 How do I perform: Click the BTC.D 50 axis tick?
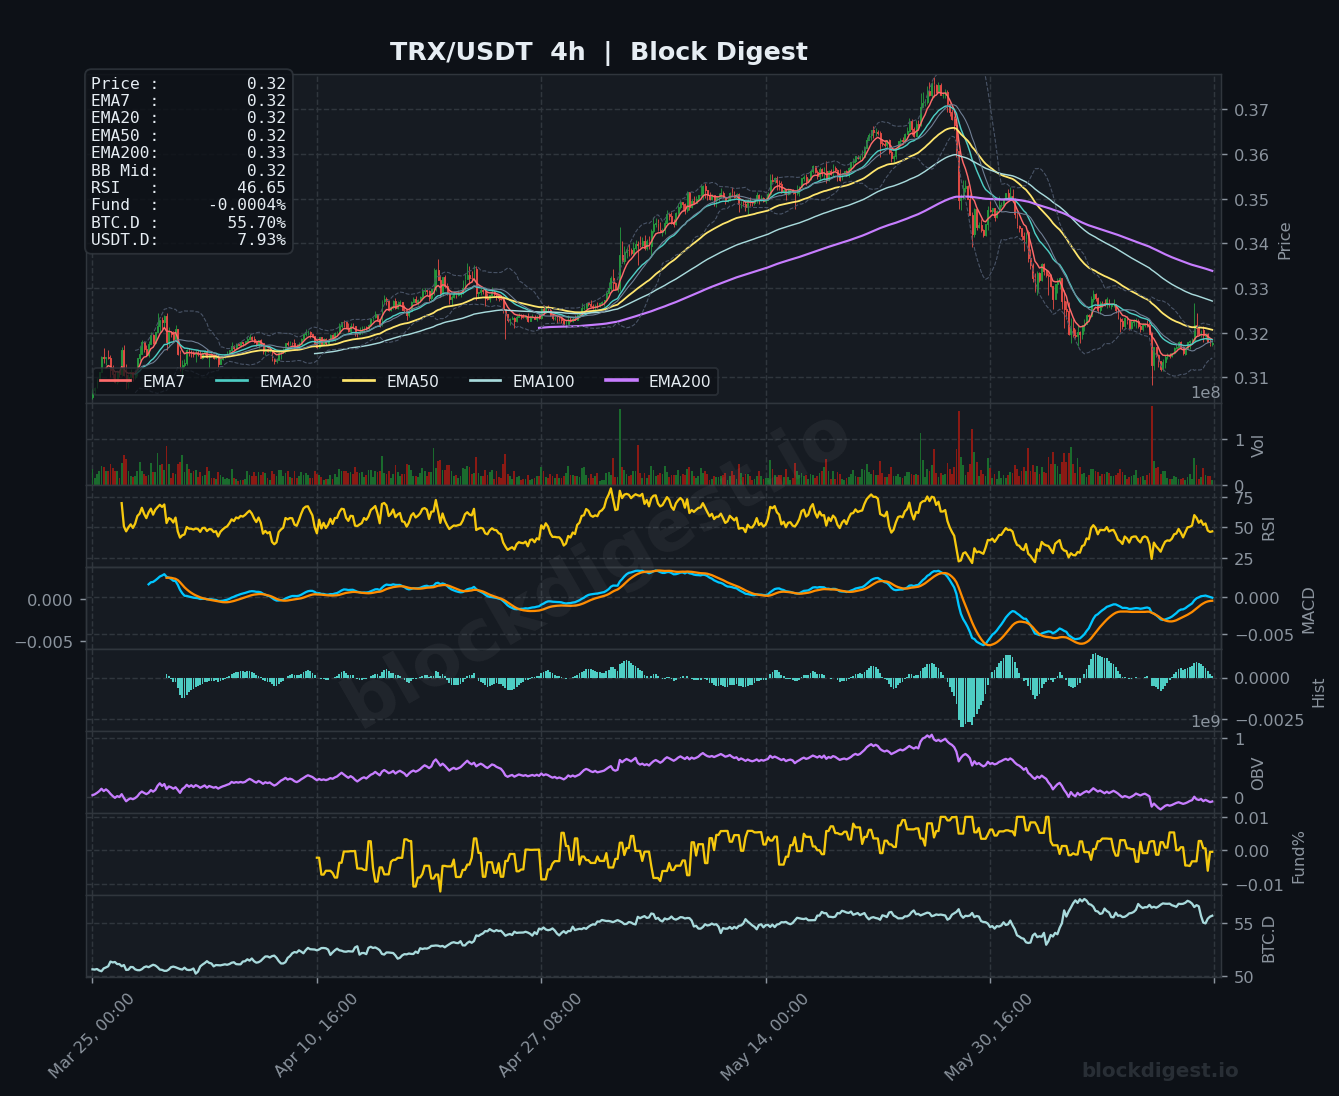1243,977
